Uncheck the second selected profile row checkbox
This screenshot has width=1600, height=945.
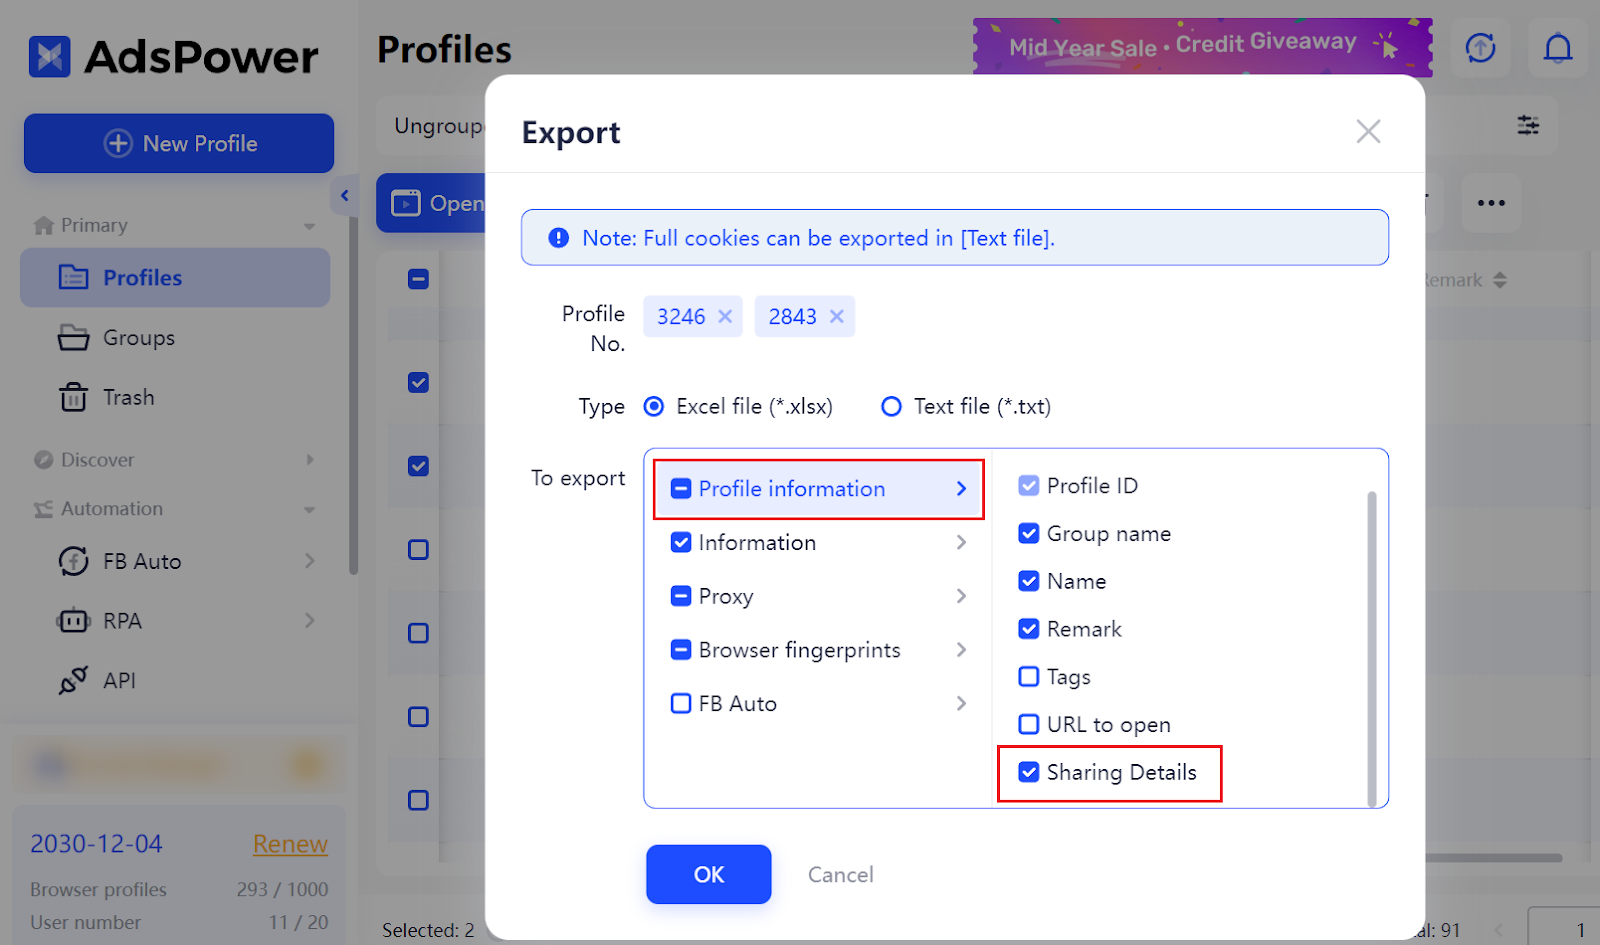tap(418, 466)
